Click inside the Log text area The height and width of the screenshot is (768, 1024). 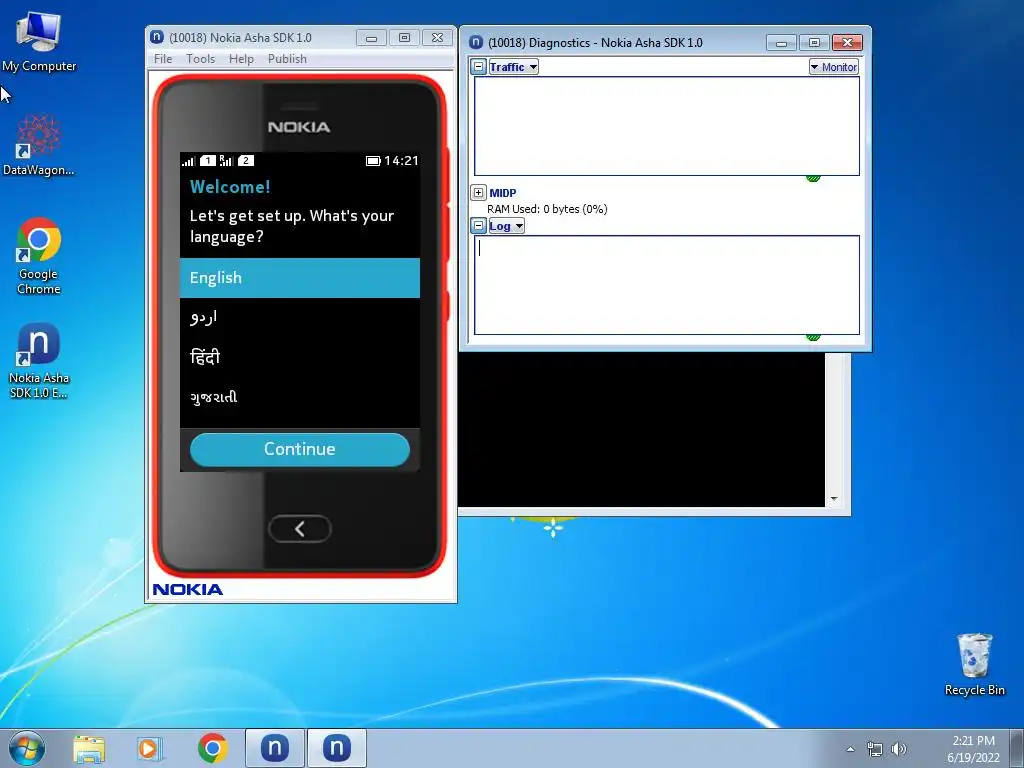coord(667,285)
